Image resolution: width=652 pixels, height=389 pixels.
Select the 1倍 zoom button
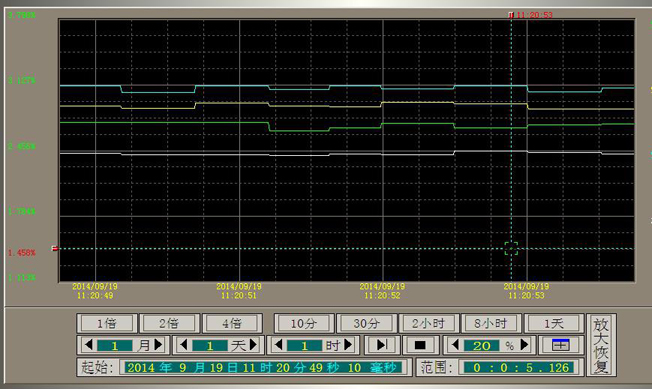pos(107,323)
